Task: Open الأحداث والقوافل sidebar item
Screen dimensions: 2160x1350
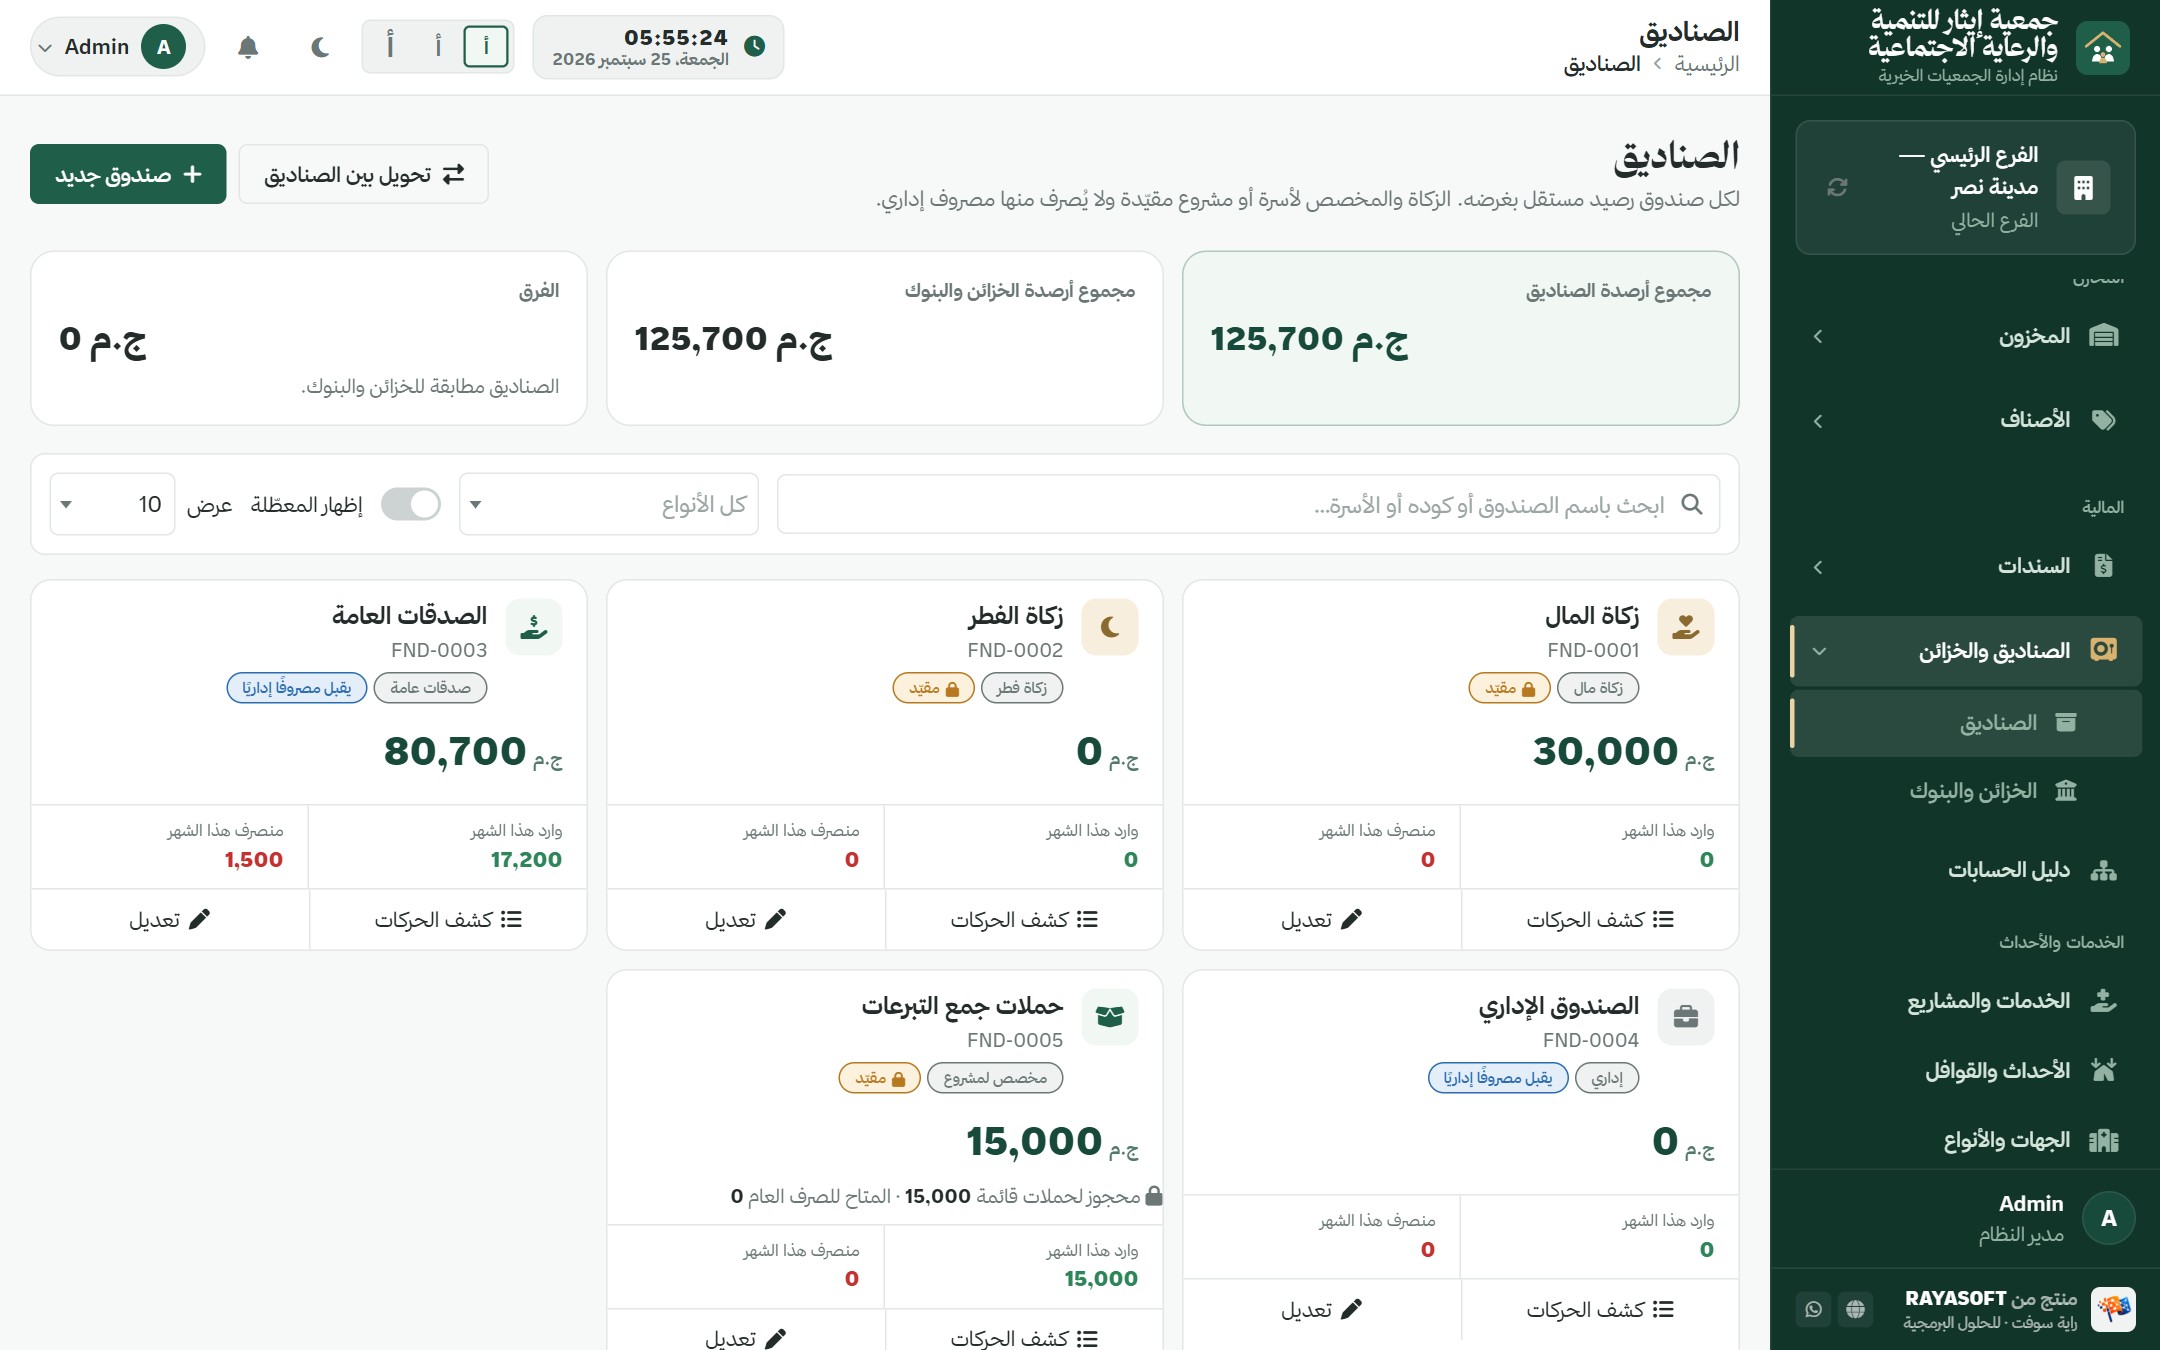Action: click(x=1965, y=1071)
